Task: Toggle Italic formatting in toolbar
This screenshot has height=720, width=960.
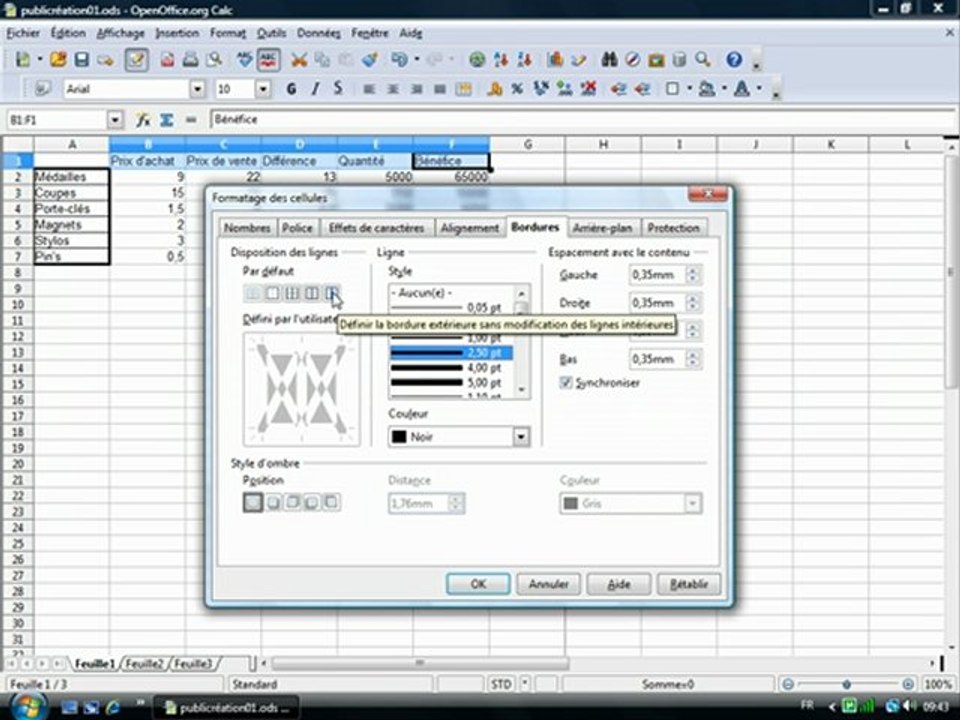Action: (315, 89)
